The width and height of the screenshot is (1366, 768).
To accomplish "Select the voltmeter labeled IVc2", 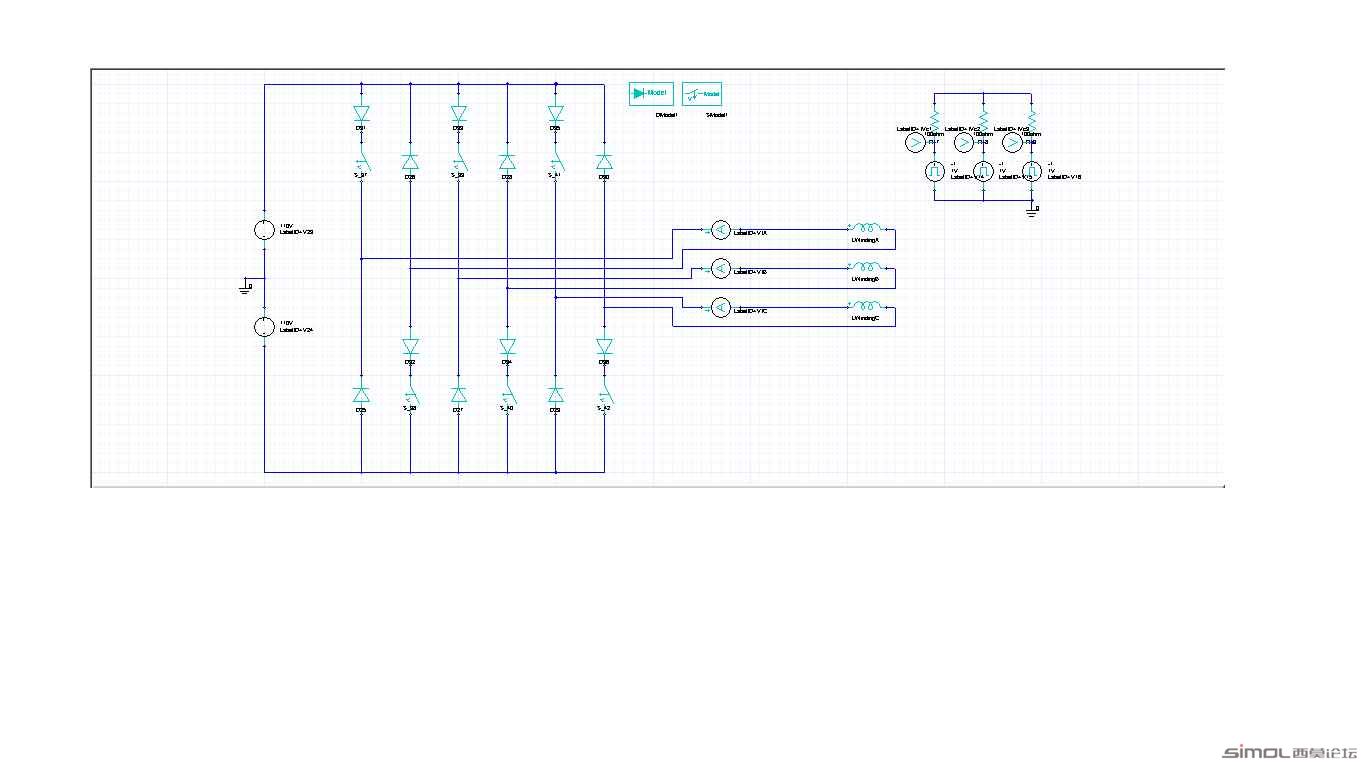I will 964,144.
